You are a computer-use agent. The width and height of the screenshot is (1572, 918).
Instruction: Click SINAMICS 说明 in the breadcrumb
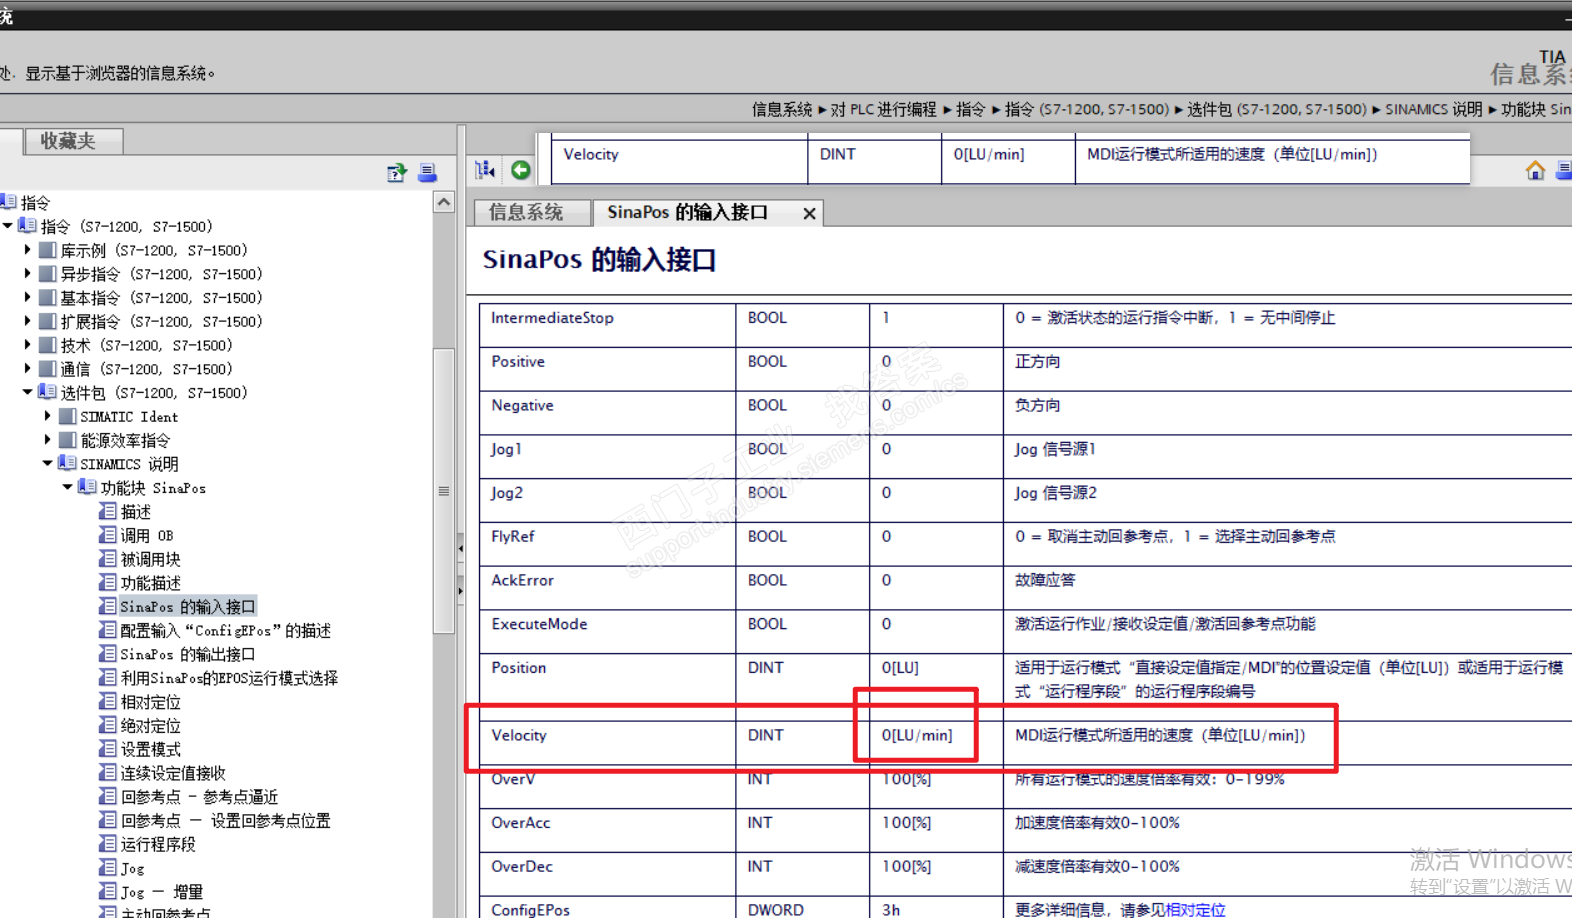tap(1433, 109)
